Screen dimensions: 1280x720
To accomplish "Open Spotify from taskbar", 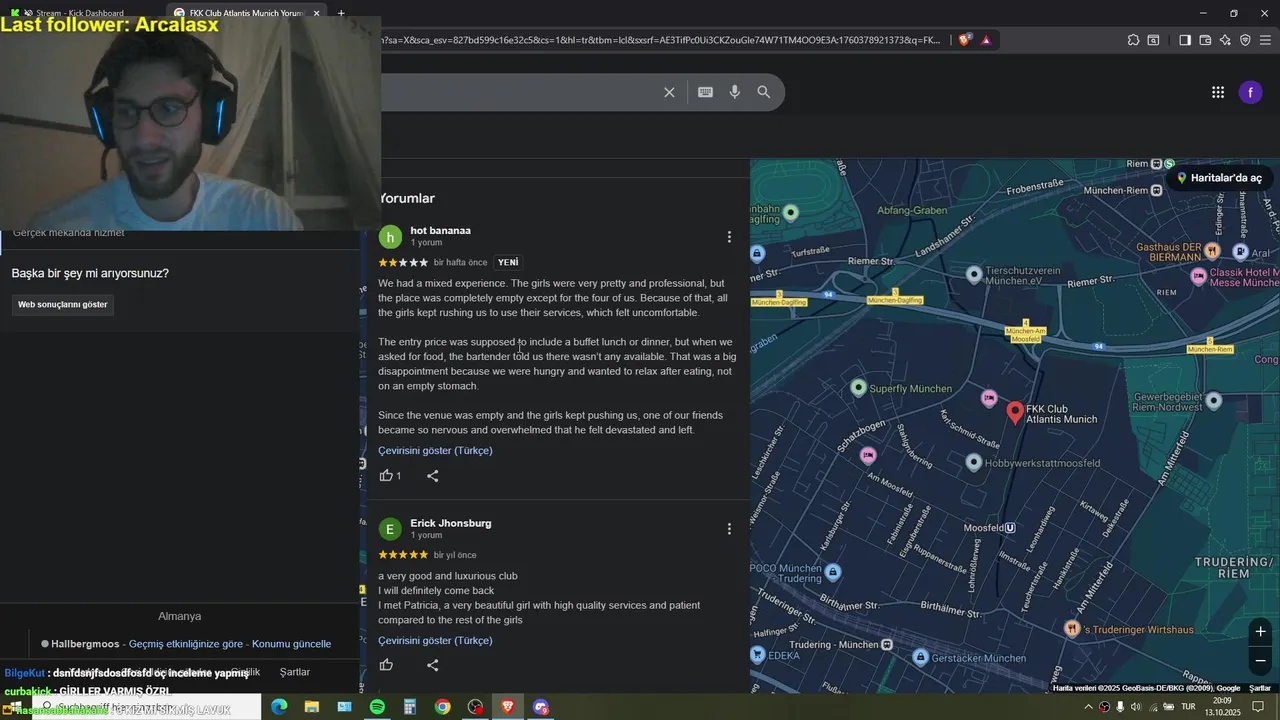I will point(377,707).
